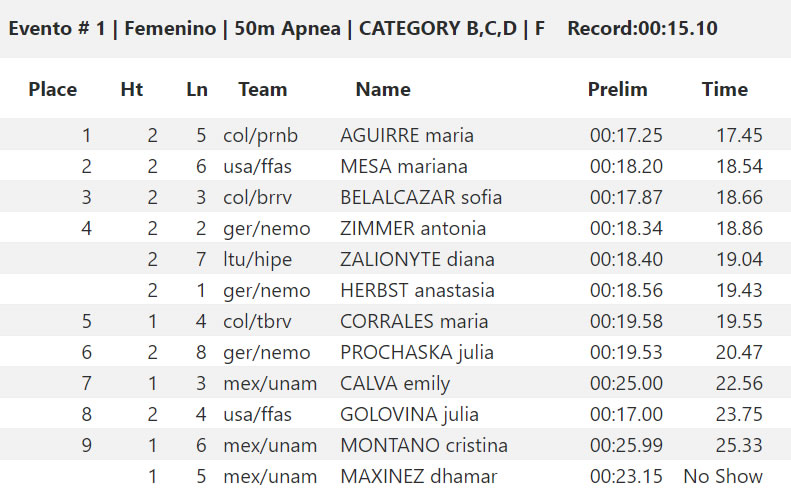Click the Time column header

pos(724,89)
